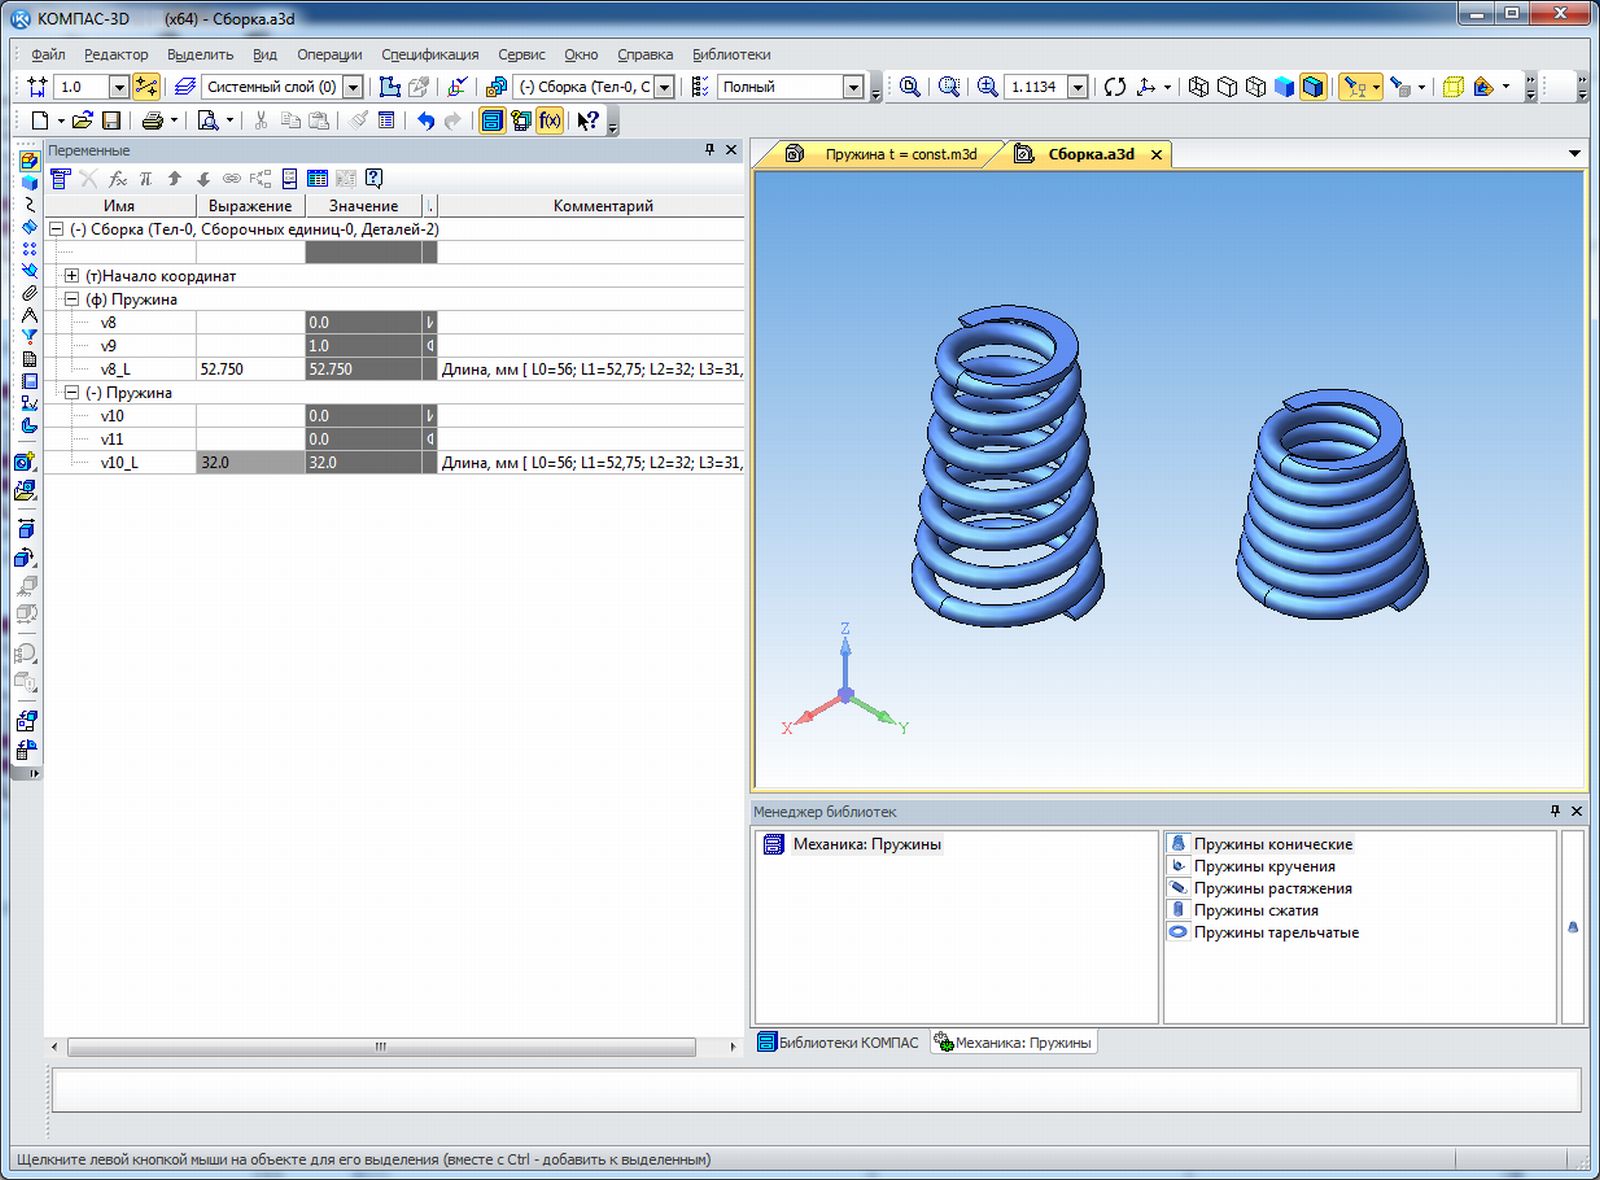Open the Операции menu
The width and height of the screenshot is (1600, 1180).
329,55
